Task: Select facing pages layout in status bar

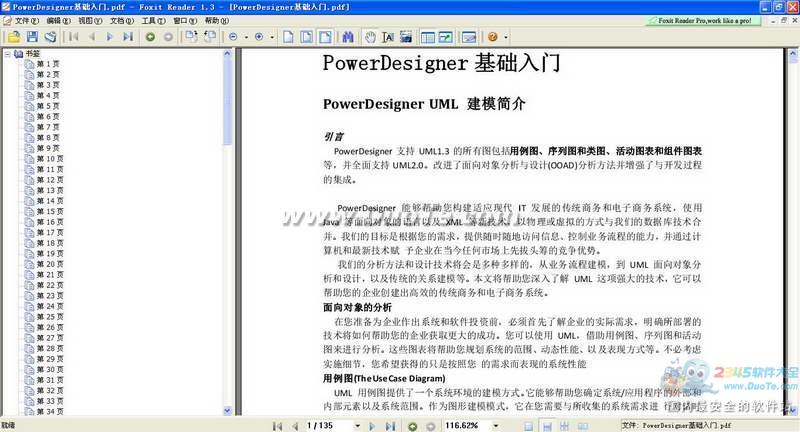Action: (x=583, y=426)
